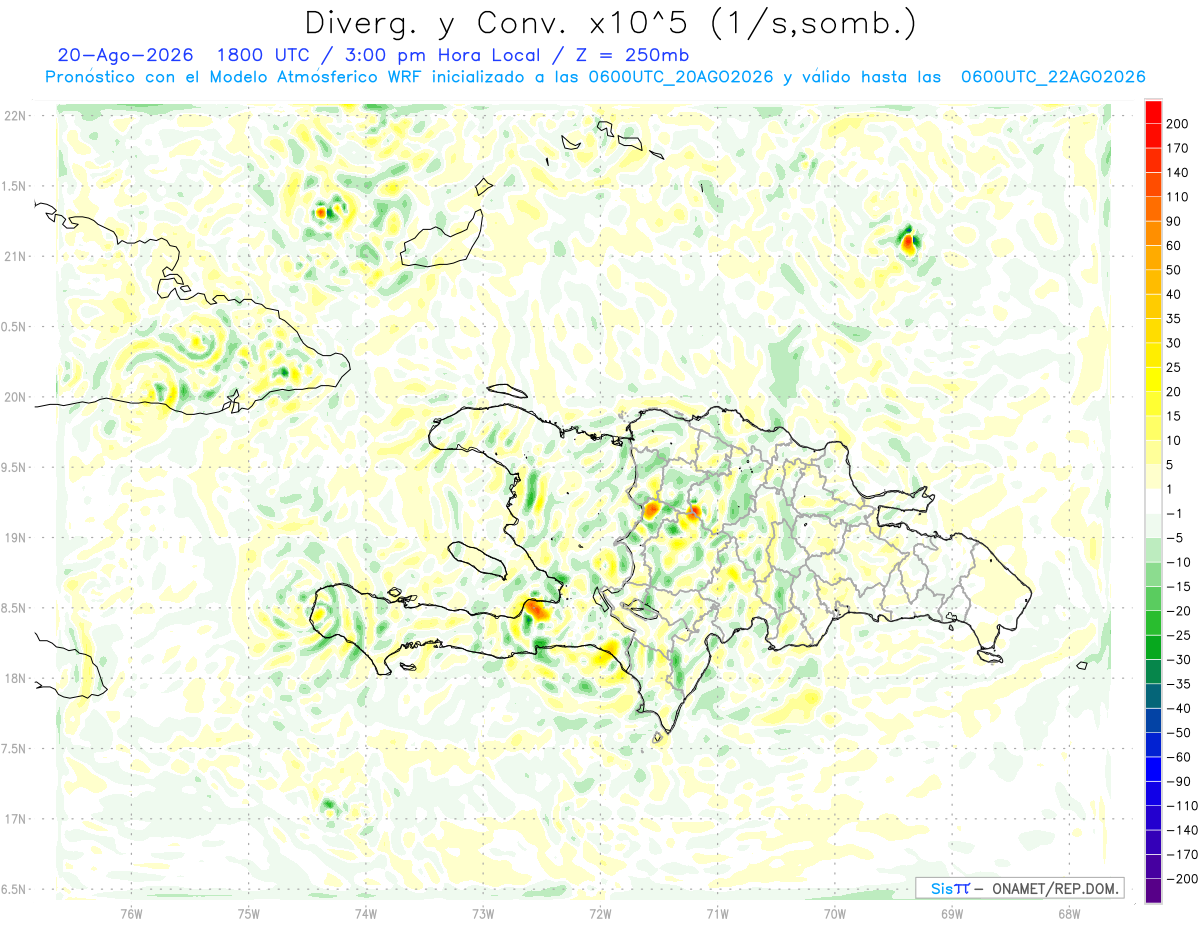Click the '73W' longitude label
Screen dimensions: 1200x927
pyautogui.click(x=483, y=913)
